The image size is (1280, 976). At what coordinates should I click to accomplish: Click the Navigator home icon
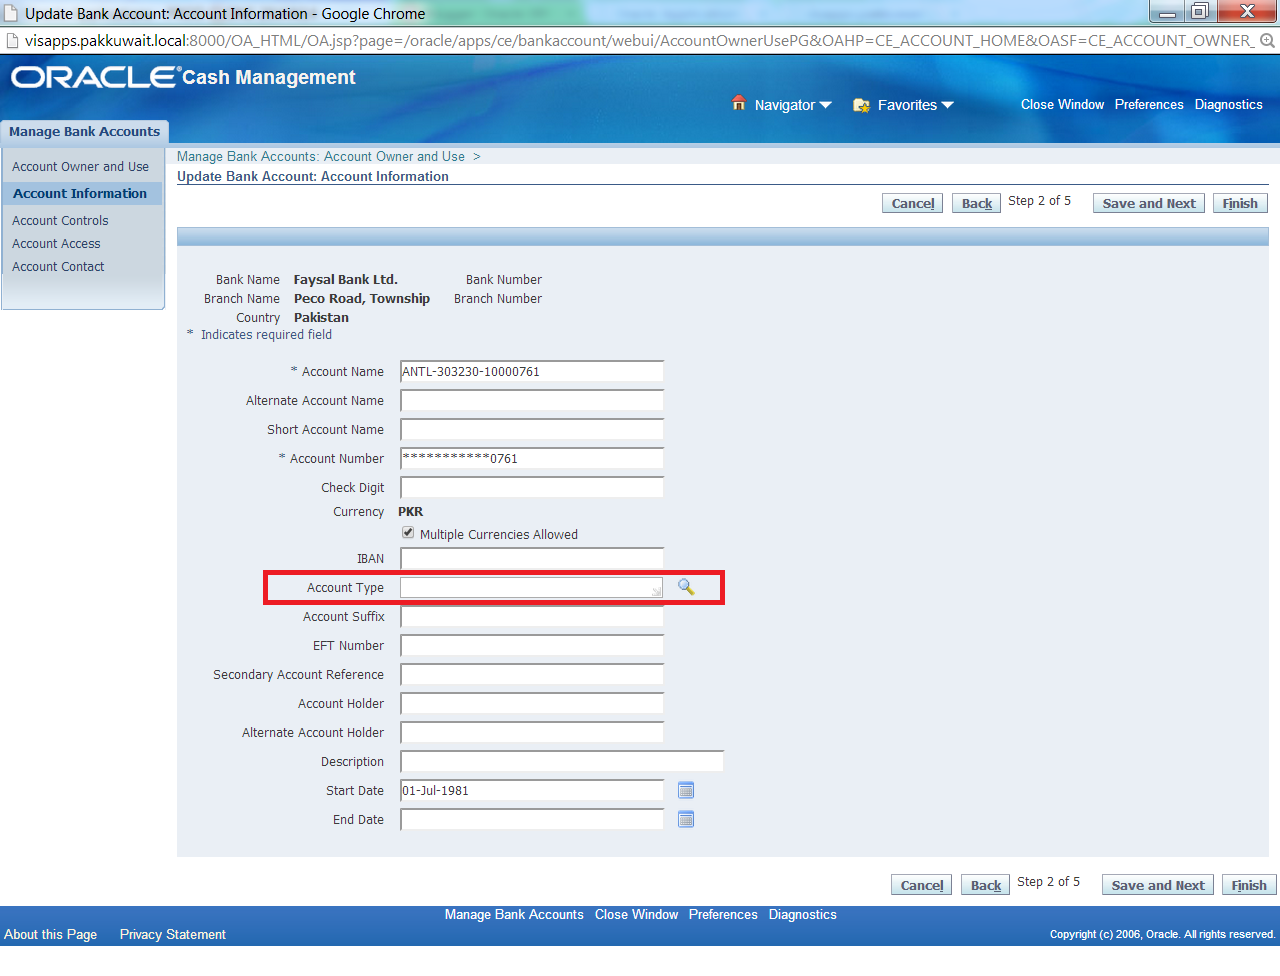click(x=739, y=103)
